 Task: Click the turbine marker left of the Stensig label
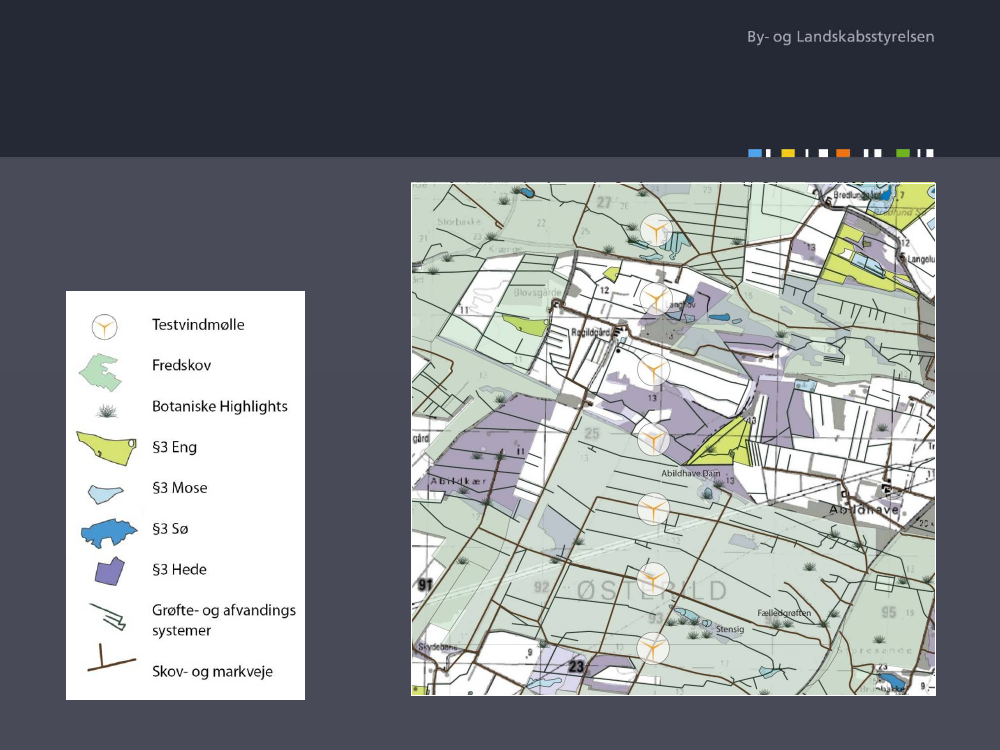pyautogui.click(x=652, y=648)
